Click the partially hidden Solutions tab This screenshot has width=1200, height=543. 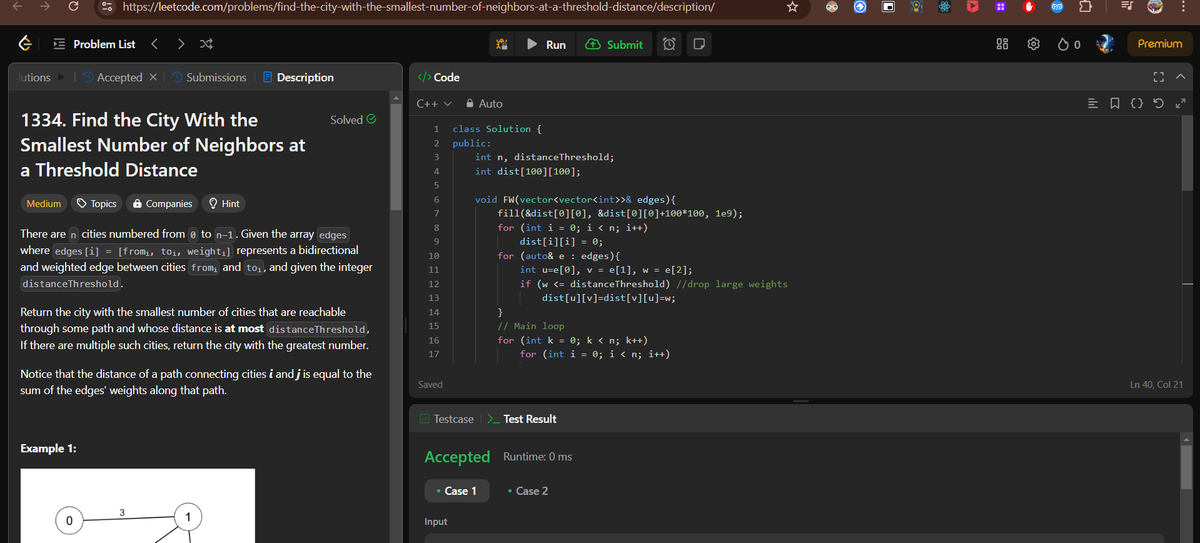[x=34, y=77]
